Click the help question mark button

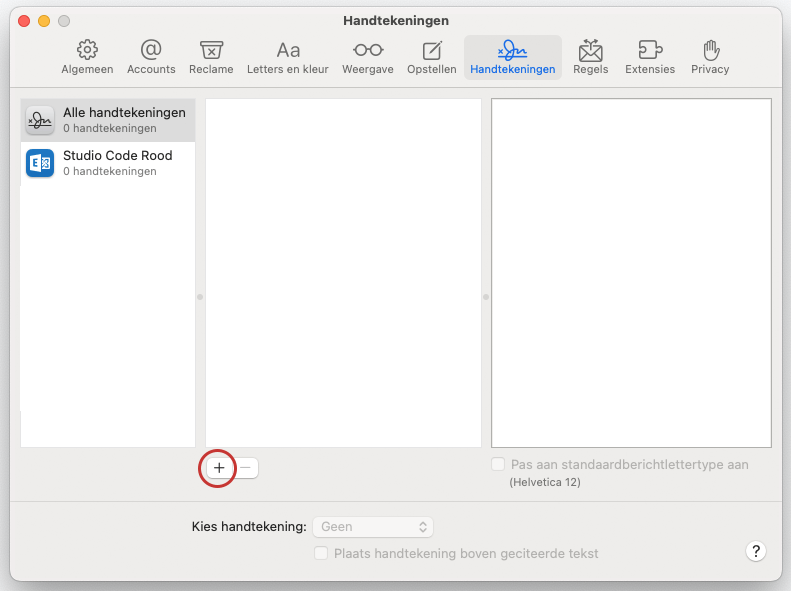[757, 552]
